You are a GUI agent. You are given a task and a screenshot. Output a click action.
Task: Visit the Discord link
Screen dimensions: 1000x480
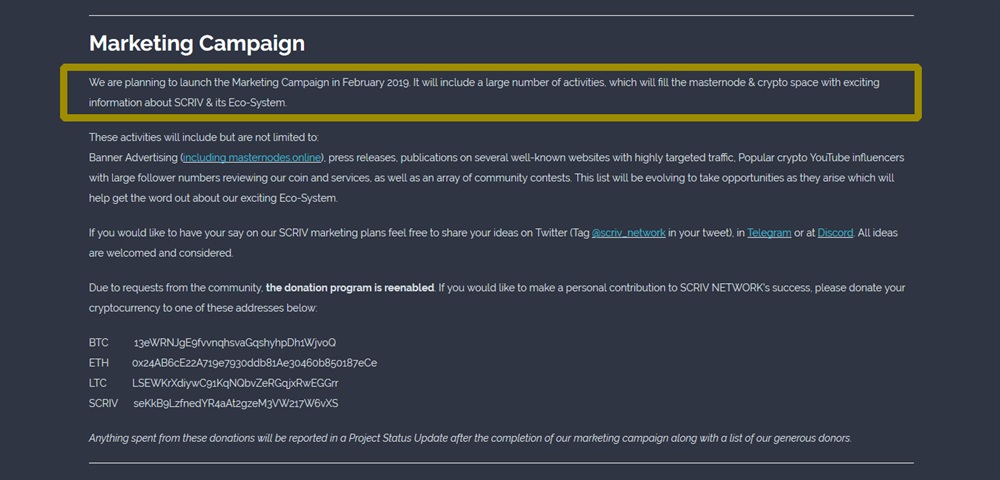coord(835,233)
